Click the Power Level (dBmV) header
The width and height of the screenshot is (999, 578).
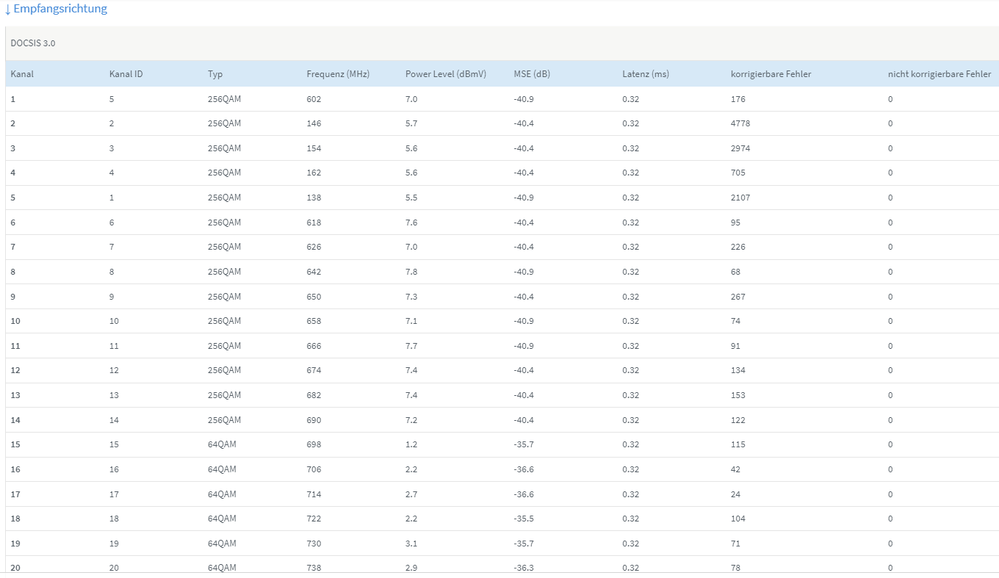(445, 74)
